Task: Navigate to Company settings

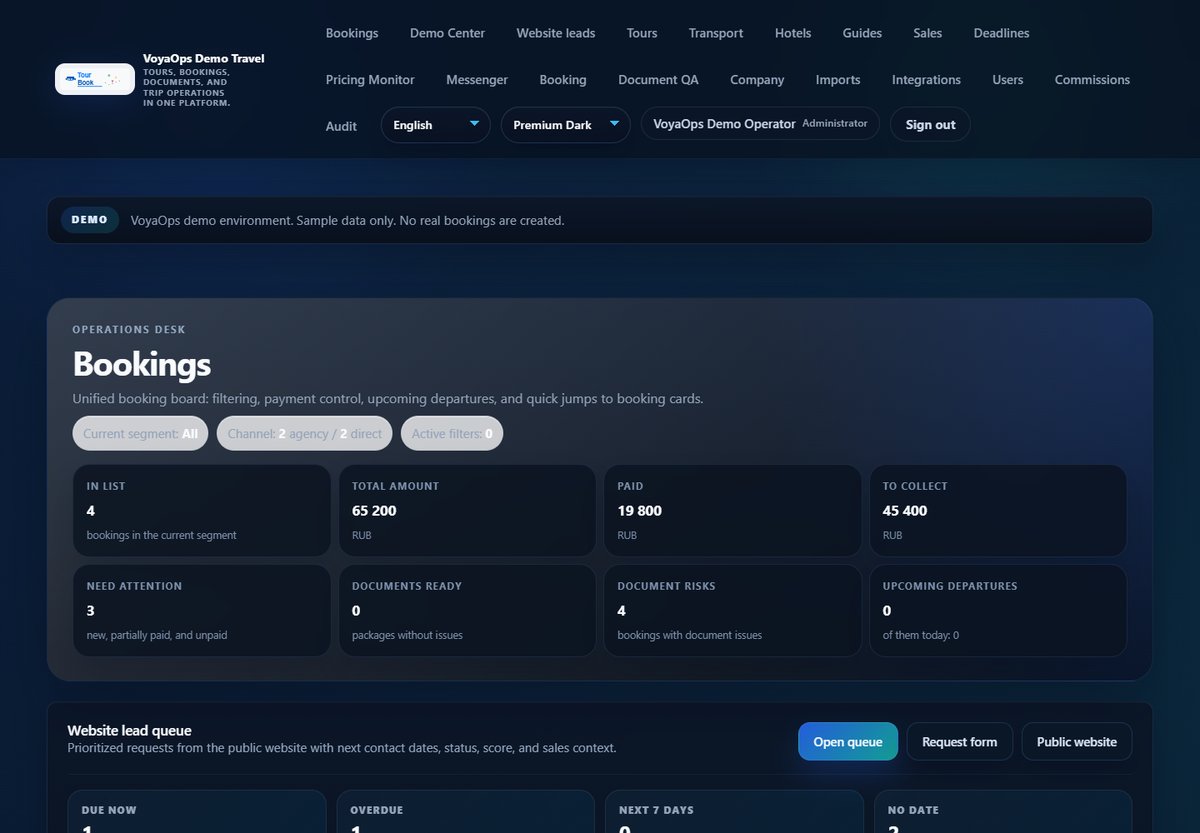Action: tap(757, 80)
